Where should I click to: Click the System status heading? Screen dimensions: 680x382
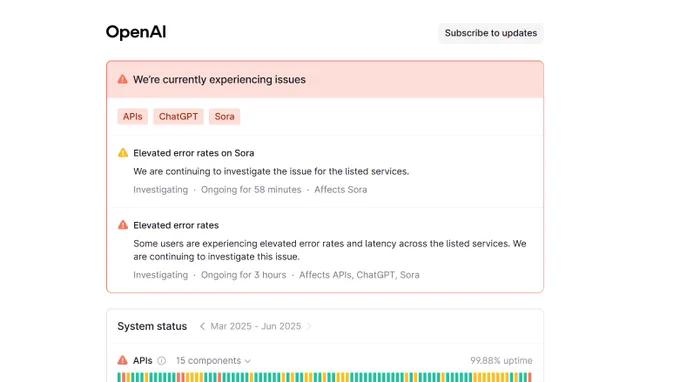[x=152, y=326]
